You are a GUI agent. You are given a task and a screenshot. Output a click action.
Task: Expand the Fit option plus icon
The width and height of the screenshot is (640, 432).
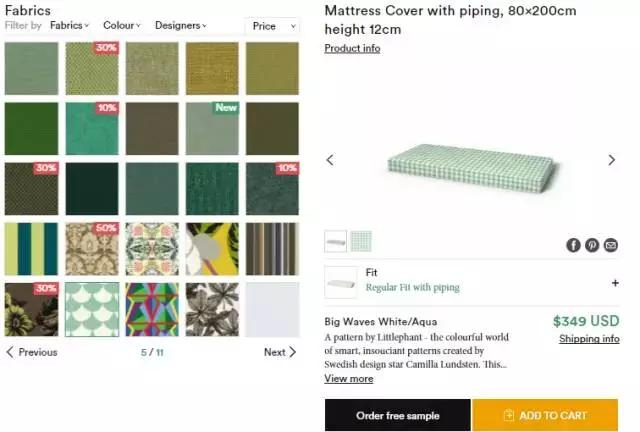pyautogui.click(x=615, y=283)
